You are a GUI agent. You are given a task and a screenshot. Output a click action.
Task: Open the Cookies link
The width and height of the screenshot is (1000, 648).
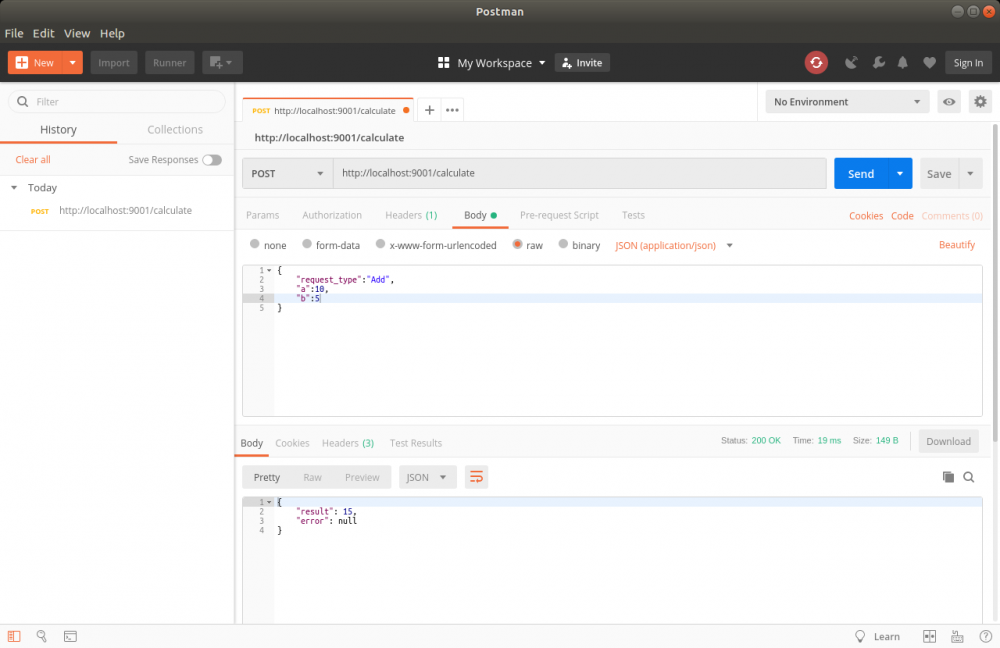[x=865, y=216]
